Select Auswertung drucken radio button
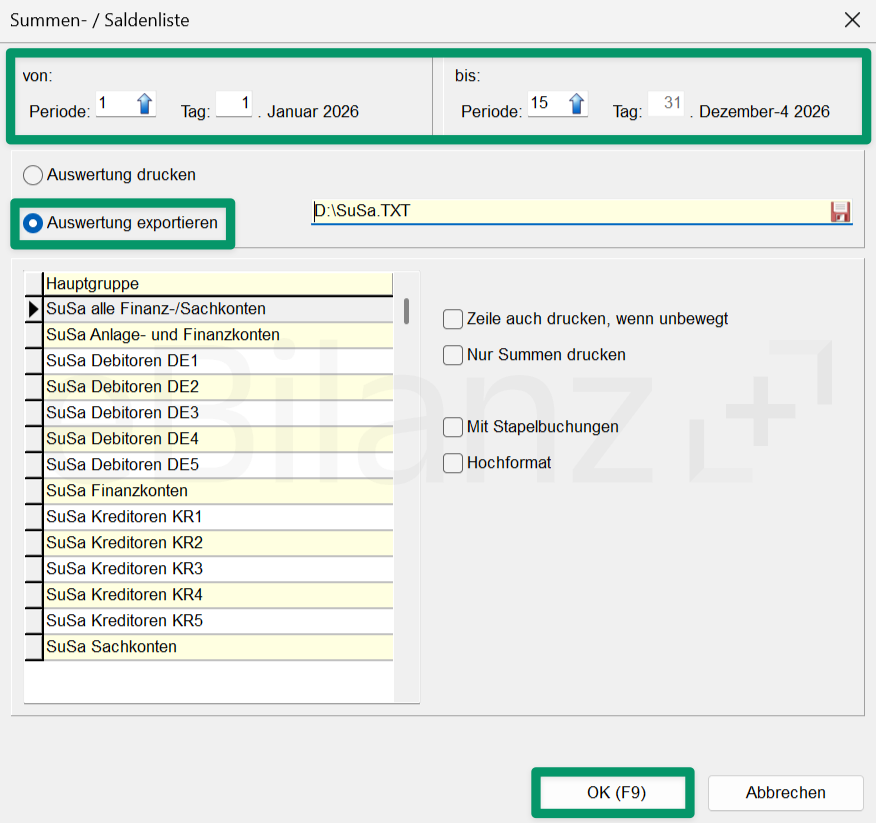Viewport: 876px width, 823px height. point(33,175)
